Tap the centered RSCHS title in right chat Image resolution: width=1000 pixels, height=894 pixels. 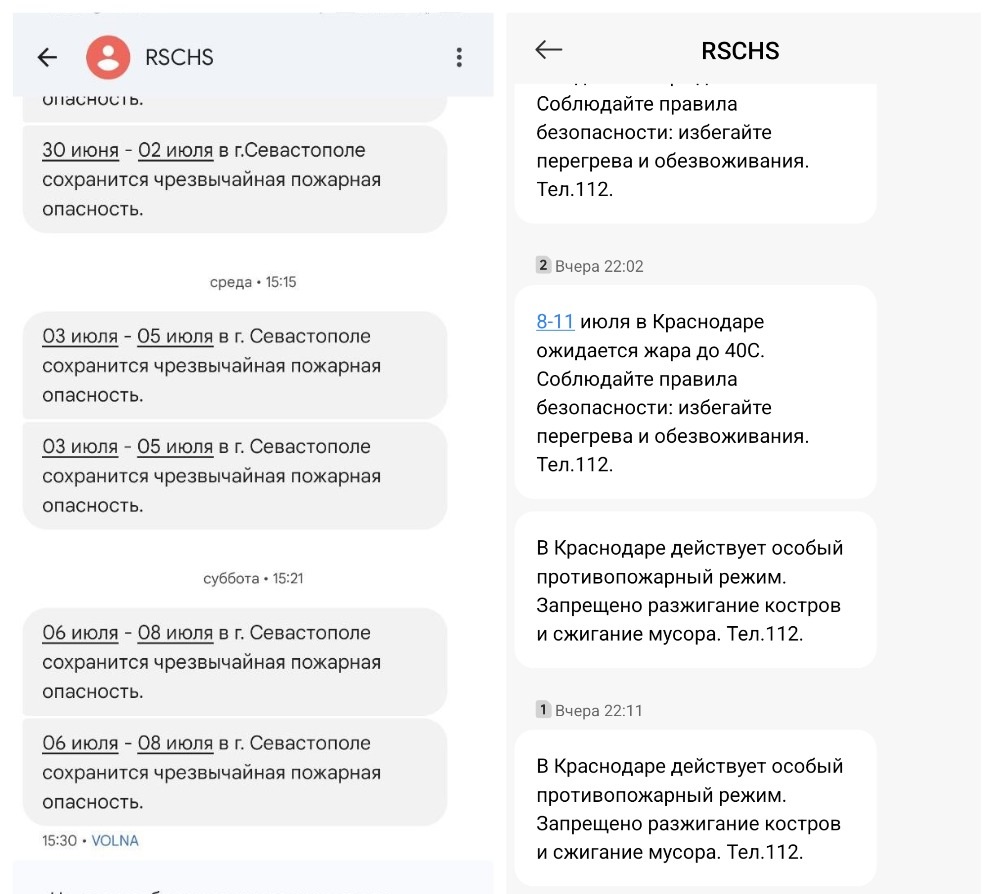[740, 52]
